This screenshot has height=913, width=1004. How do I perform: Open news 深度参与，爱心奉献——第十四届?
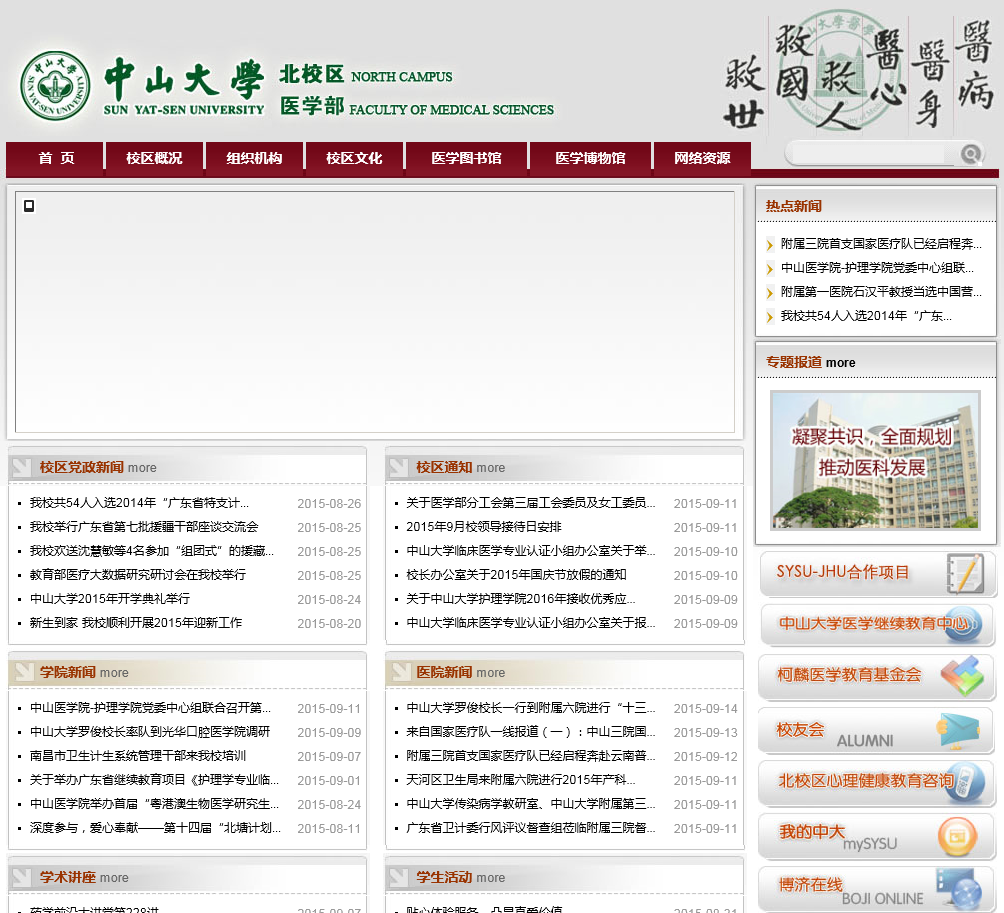155,828
